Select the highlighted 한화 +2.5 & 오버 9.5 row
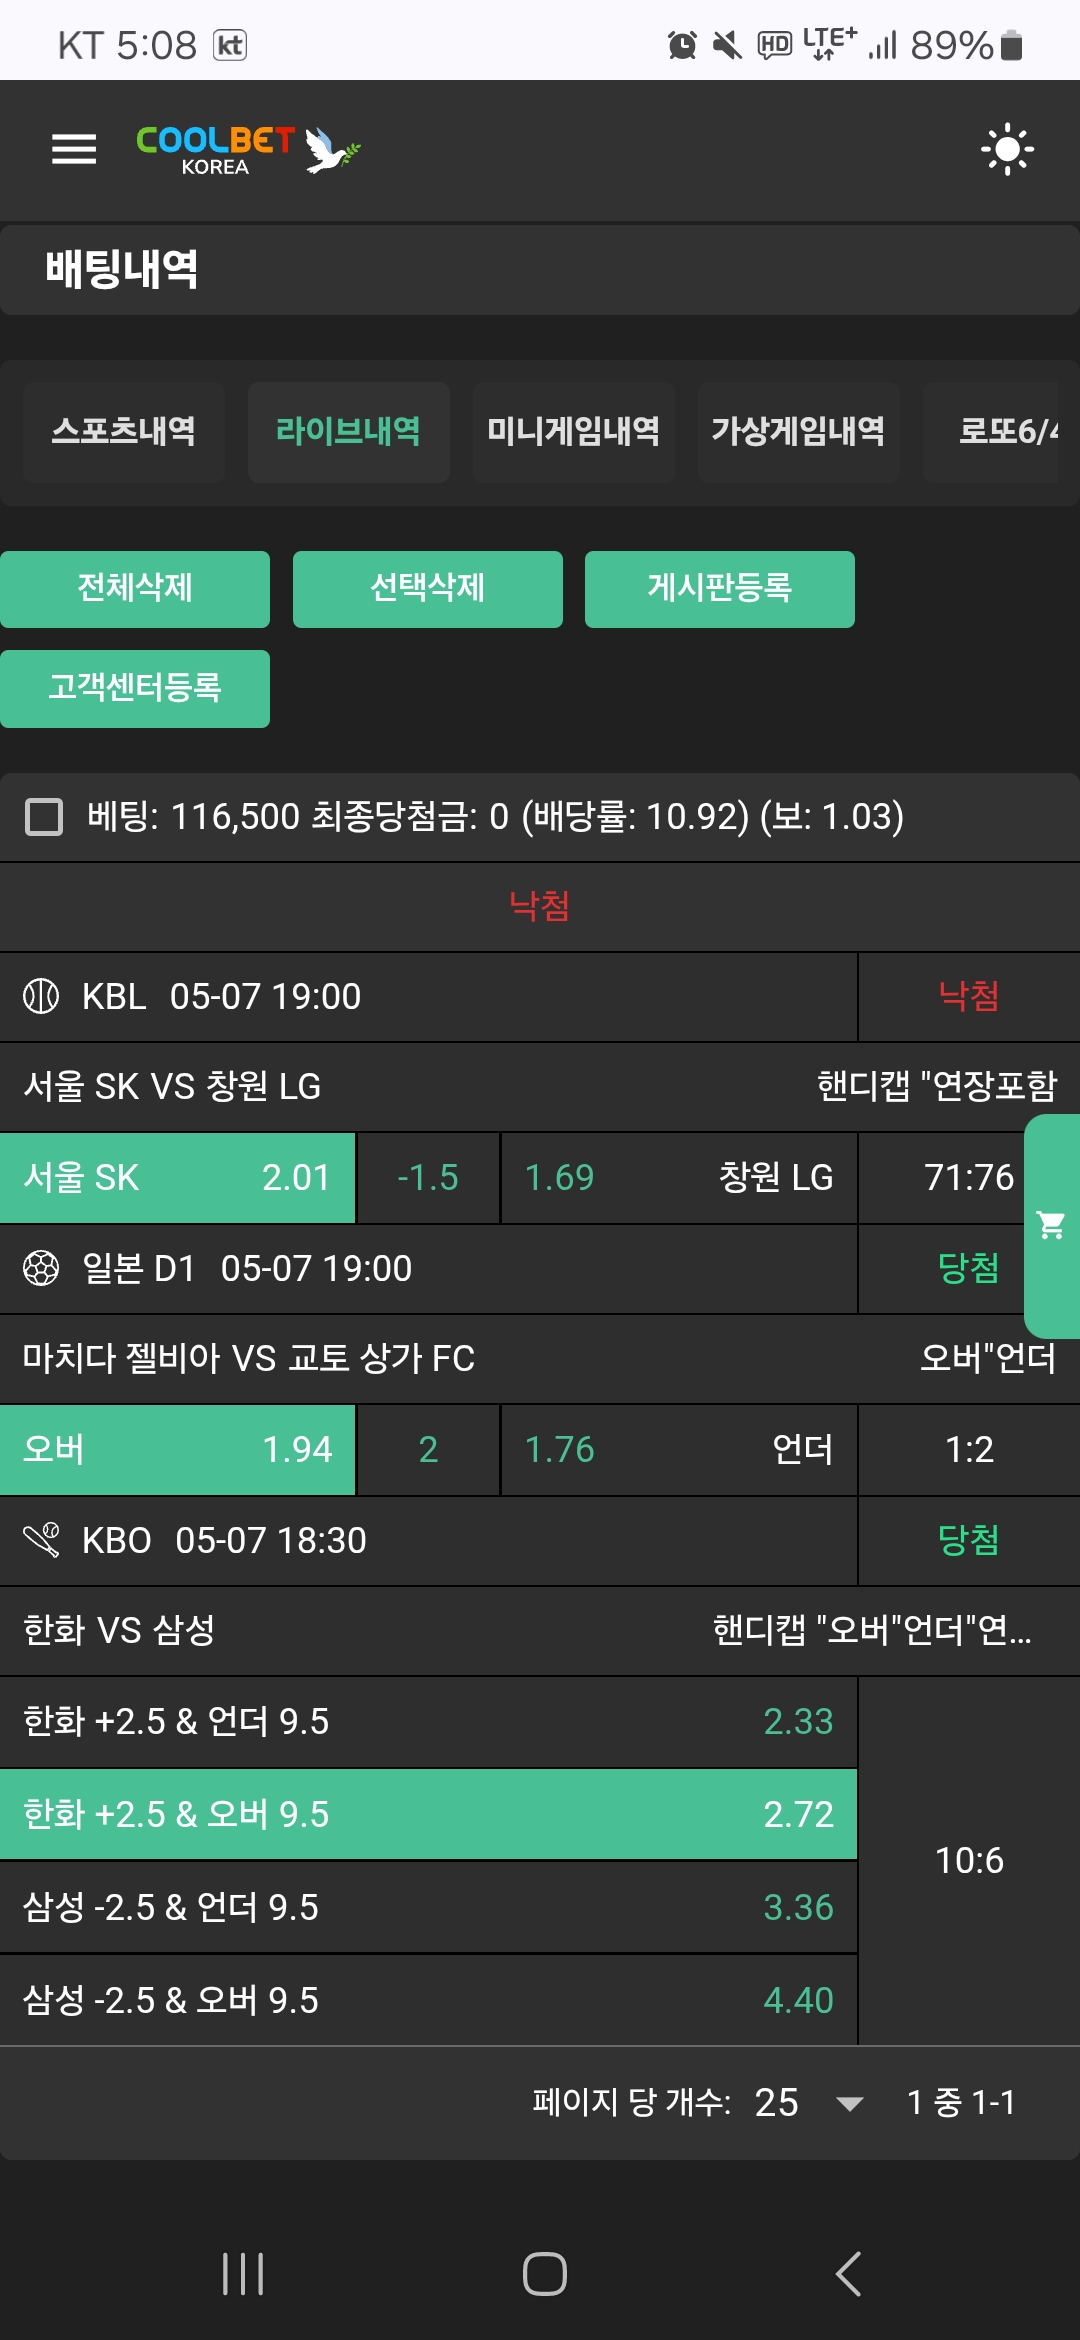Viewport: 1080px width, 2340px height. tap(428, 1814)
